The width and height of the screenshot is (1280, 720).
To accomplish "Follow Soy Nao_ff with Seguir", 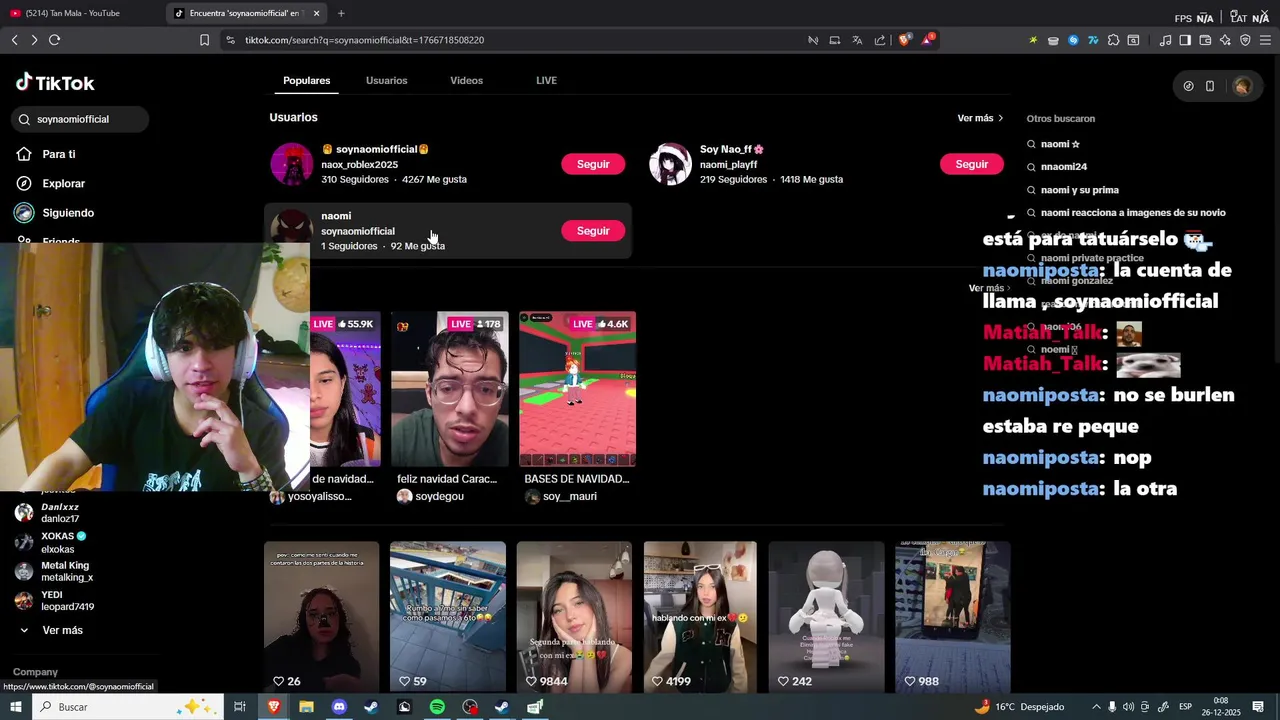I will coord(971,164).
